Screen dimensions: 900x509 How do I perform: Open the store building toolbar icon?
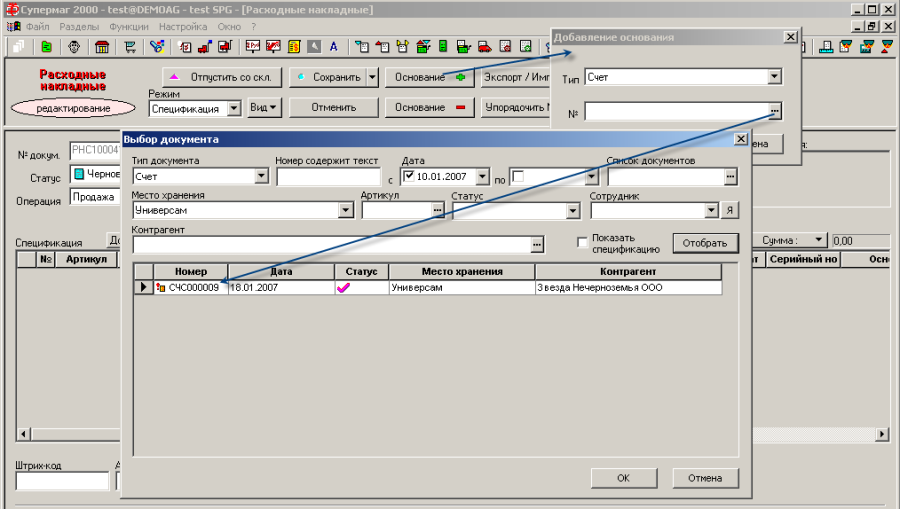tap(102, 46)
